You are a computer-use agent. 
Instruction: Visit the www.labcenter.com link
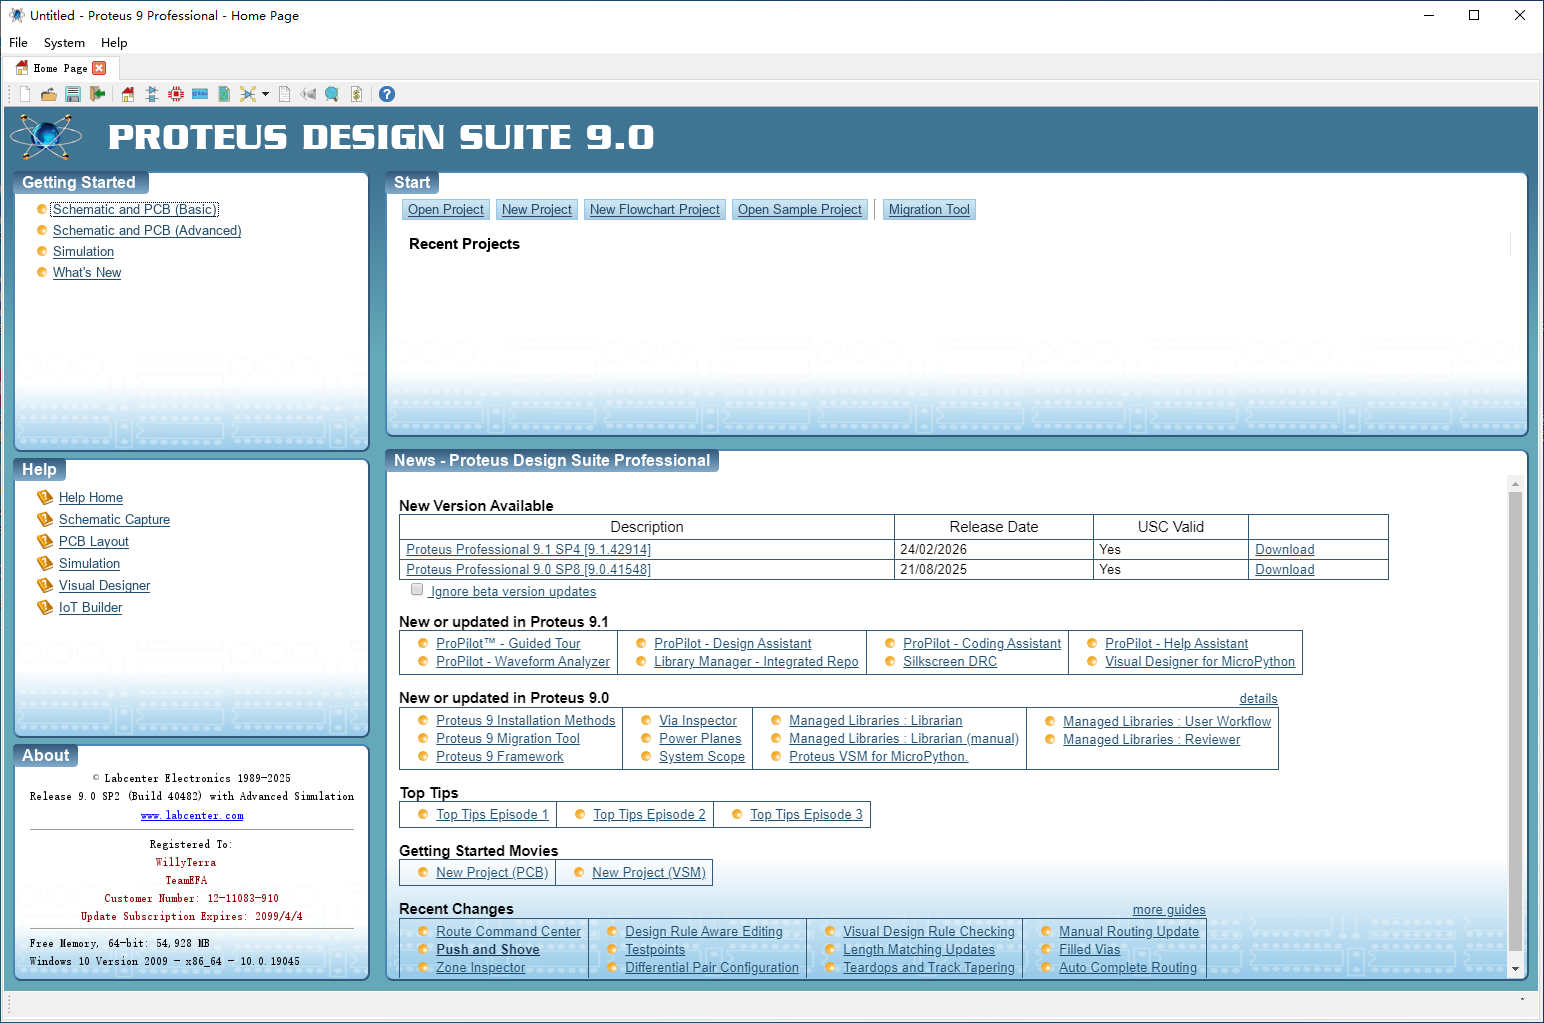click(192, 815)
